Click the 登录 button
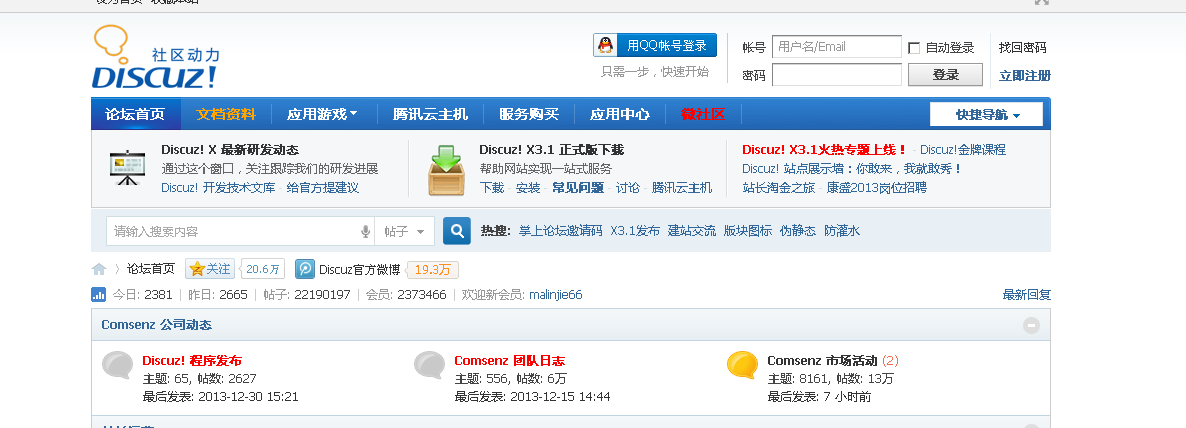 click(945, 75)
